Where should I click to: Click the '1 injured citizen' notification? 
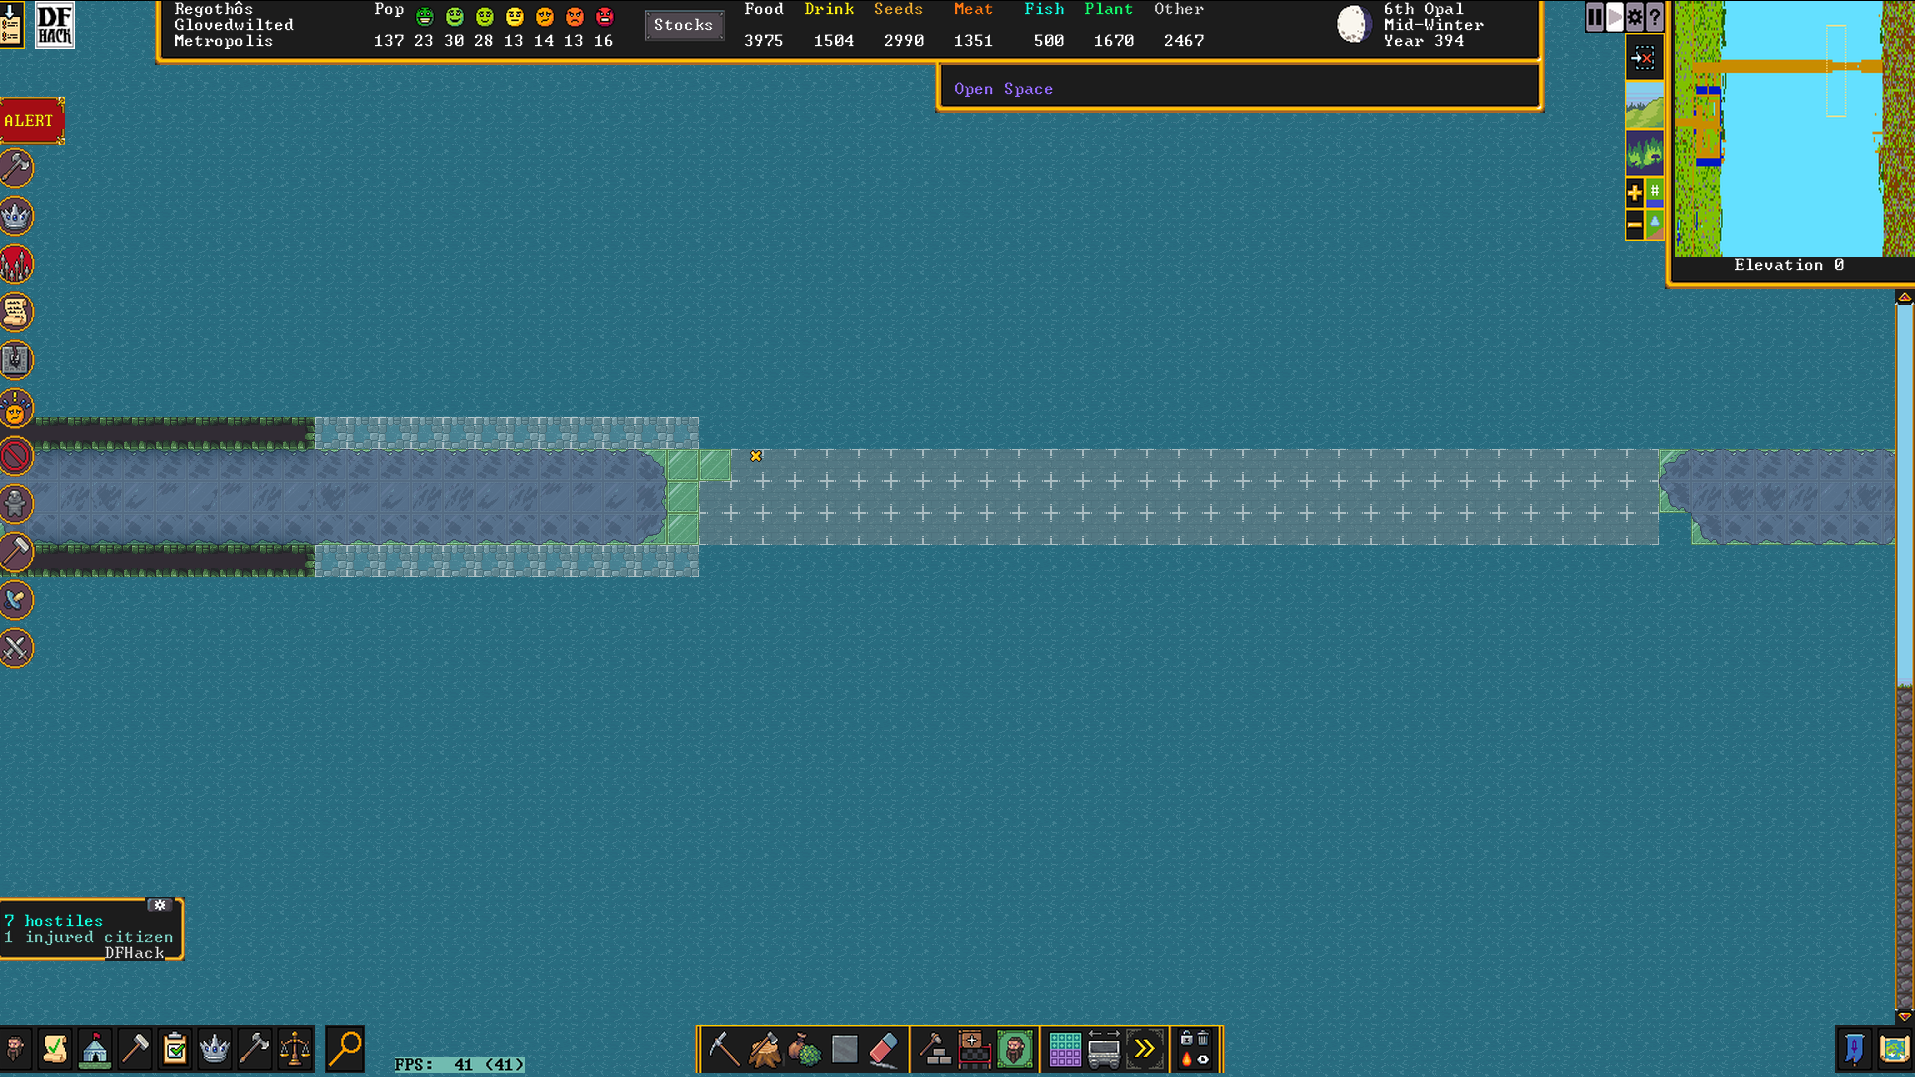(x=88, y=937)
